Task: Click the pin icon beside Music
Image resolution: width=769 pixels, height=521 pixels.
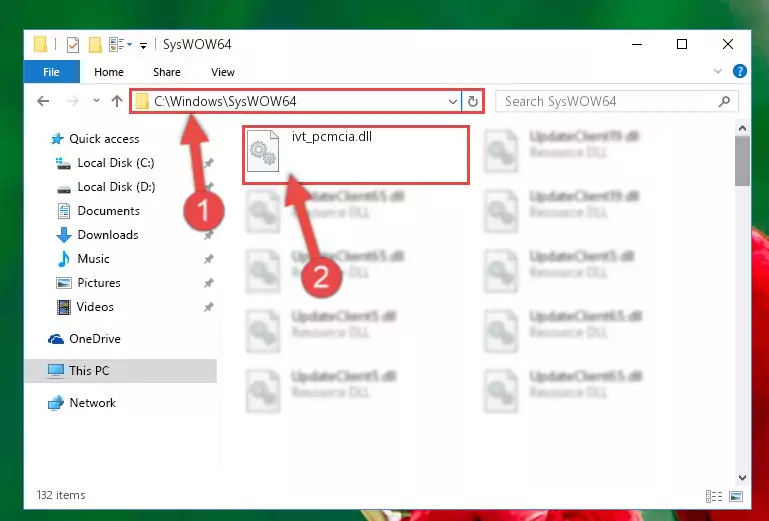Action: (208, 259)
